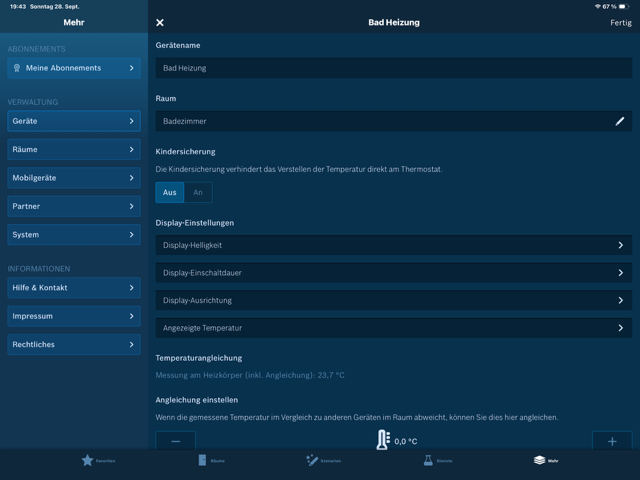Viewport: 640px width, 480px height.
Task: Click the Gerätename text field
Action: (x=393, y=68)
